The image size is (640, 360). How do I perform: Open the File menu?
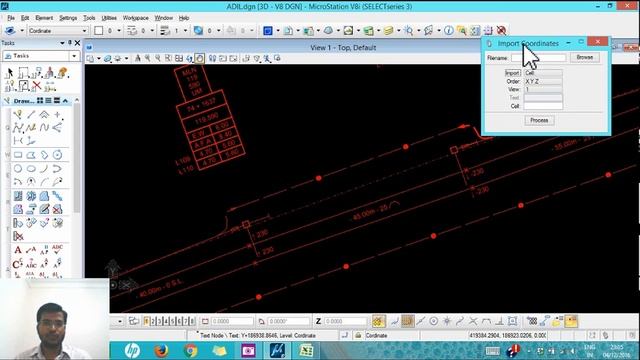click(x=11, y=18)
